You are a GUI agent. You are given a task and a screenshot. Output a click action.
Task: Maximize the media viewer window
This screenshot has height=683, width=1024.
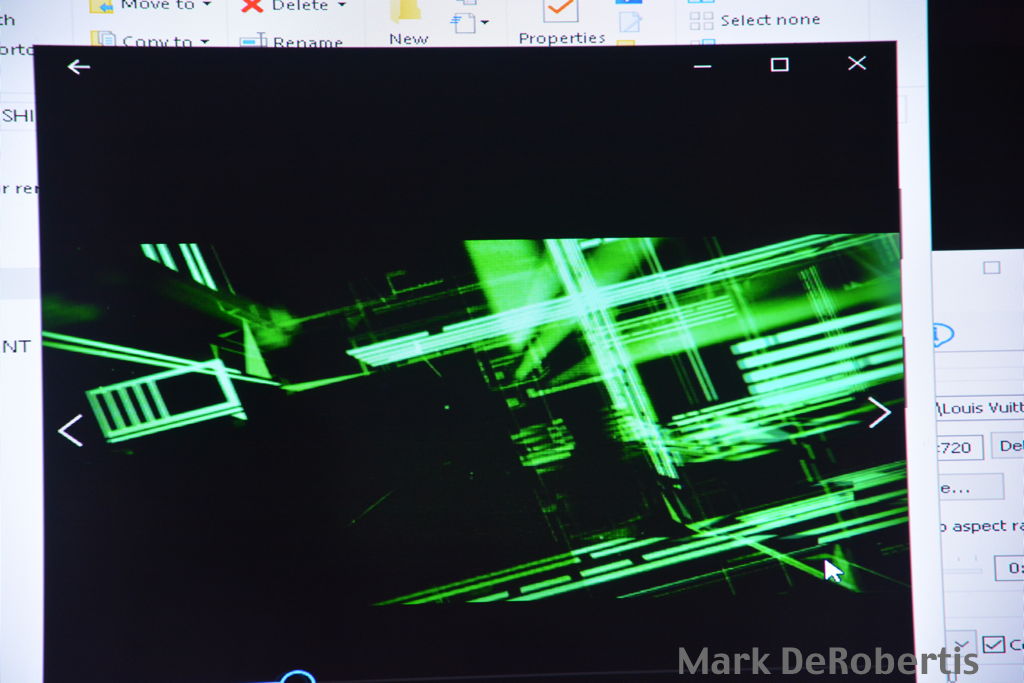pyautogui.click(x=779, y=65)
